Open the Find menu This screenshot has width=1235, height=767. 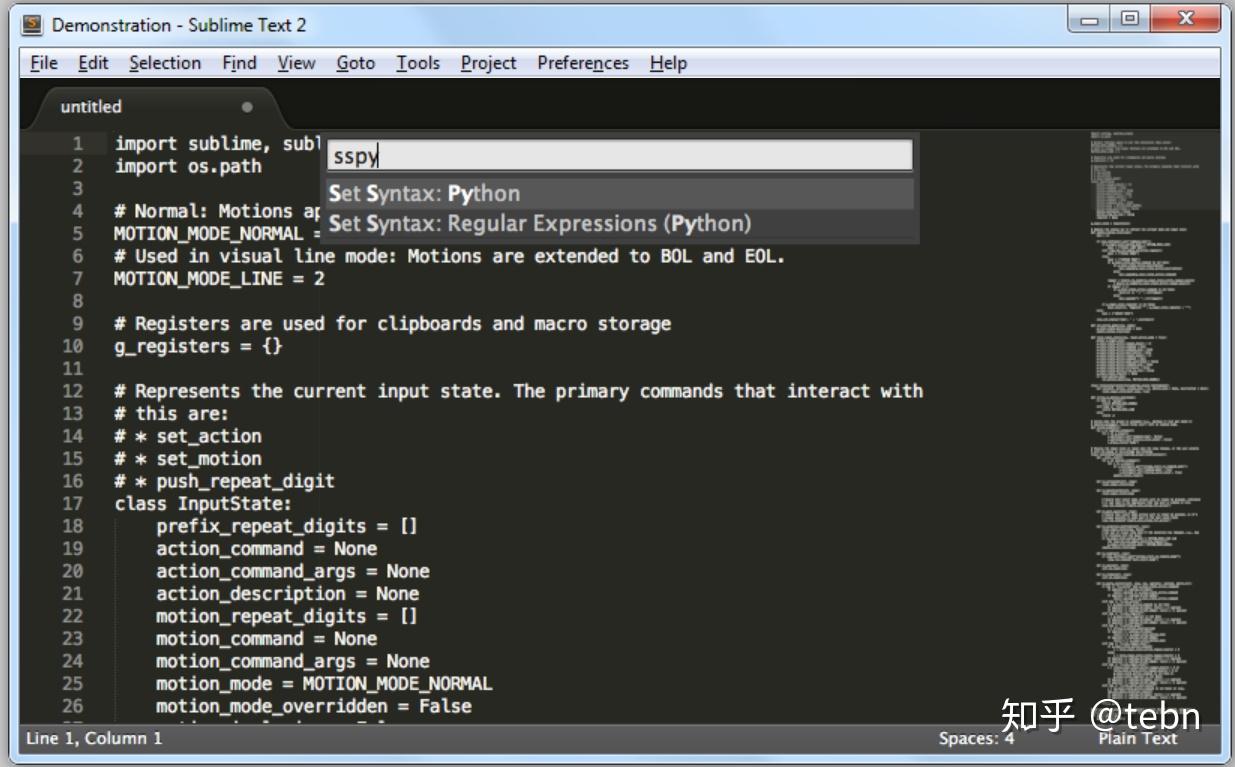click(x=239, y=62)
